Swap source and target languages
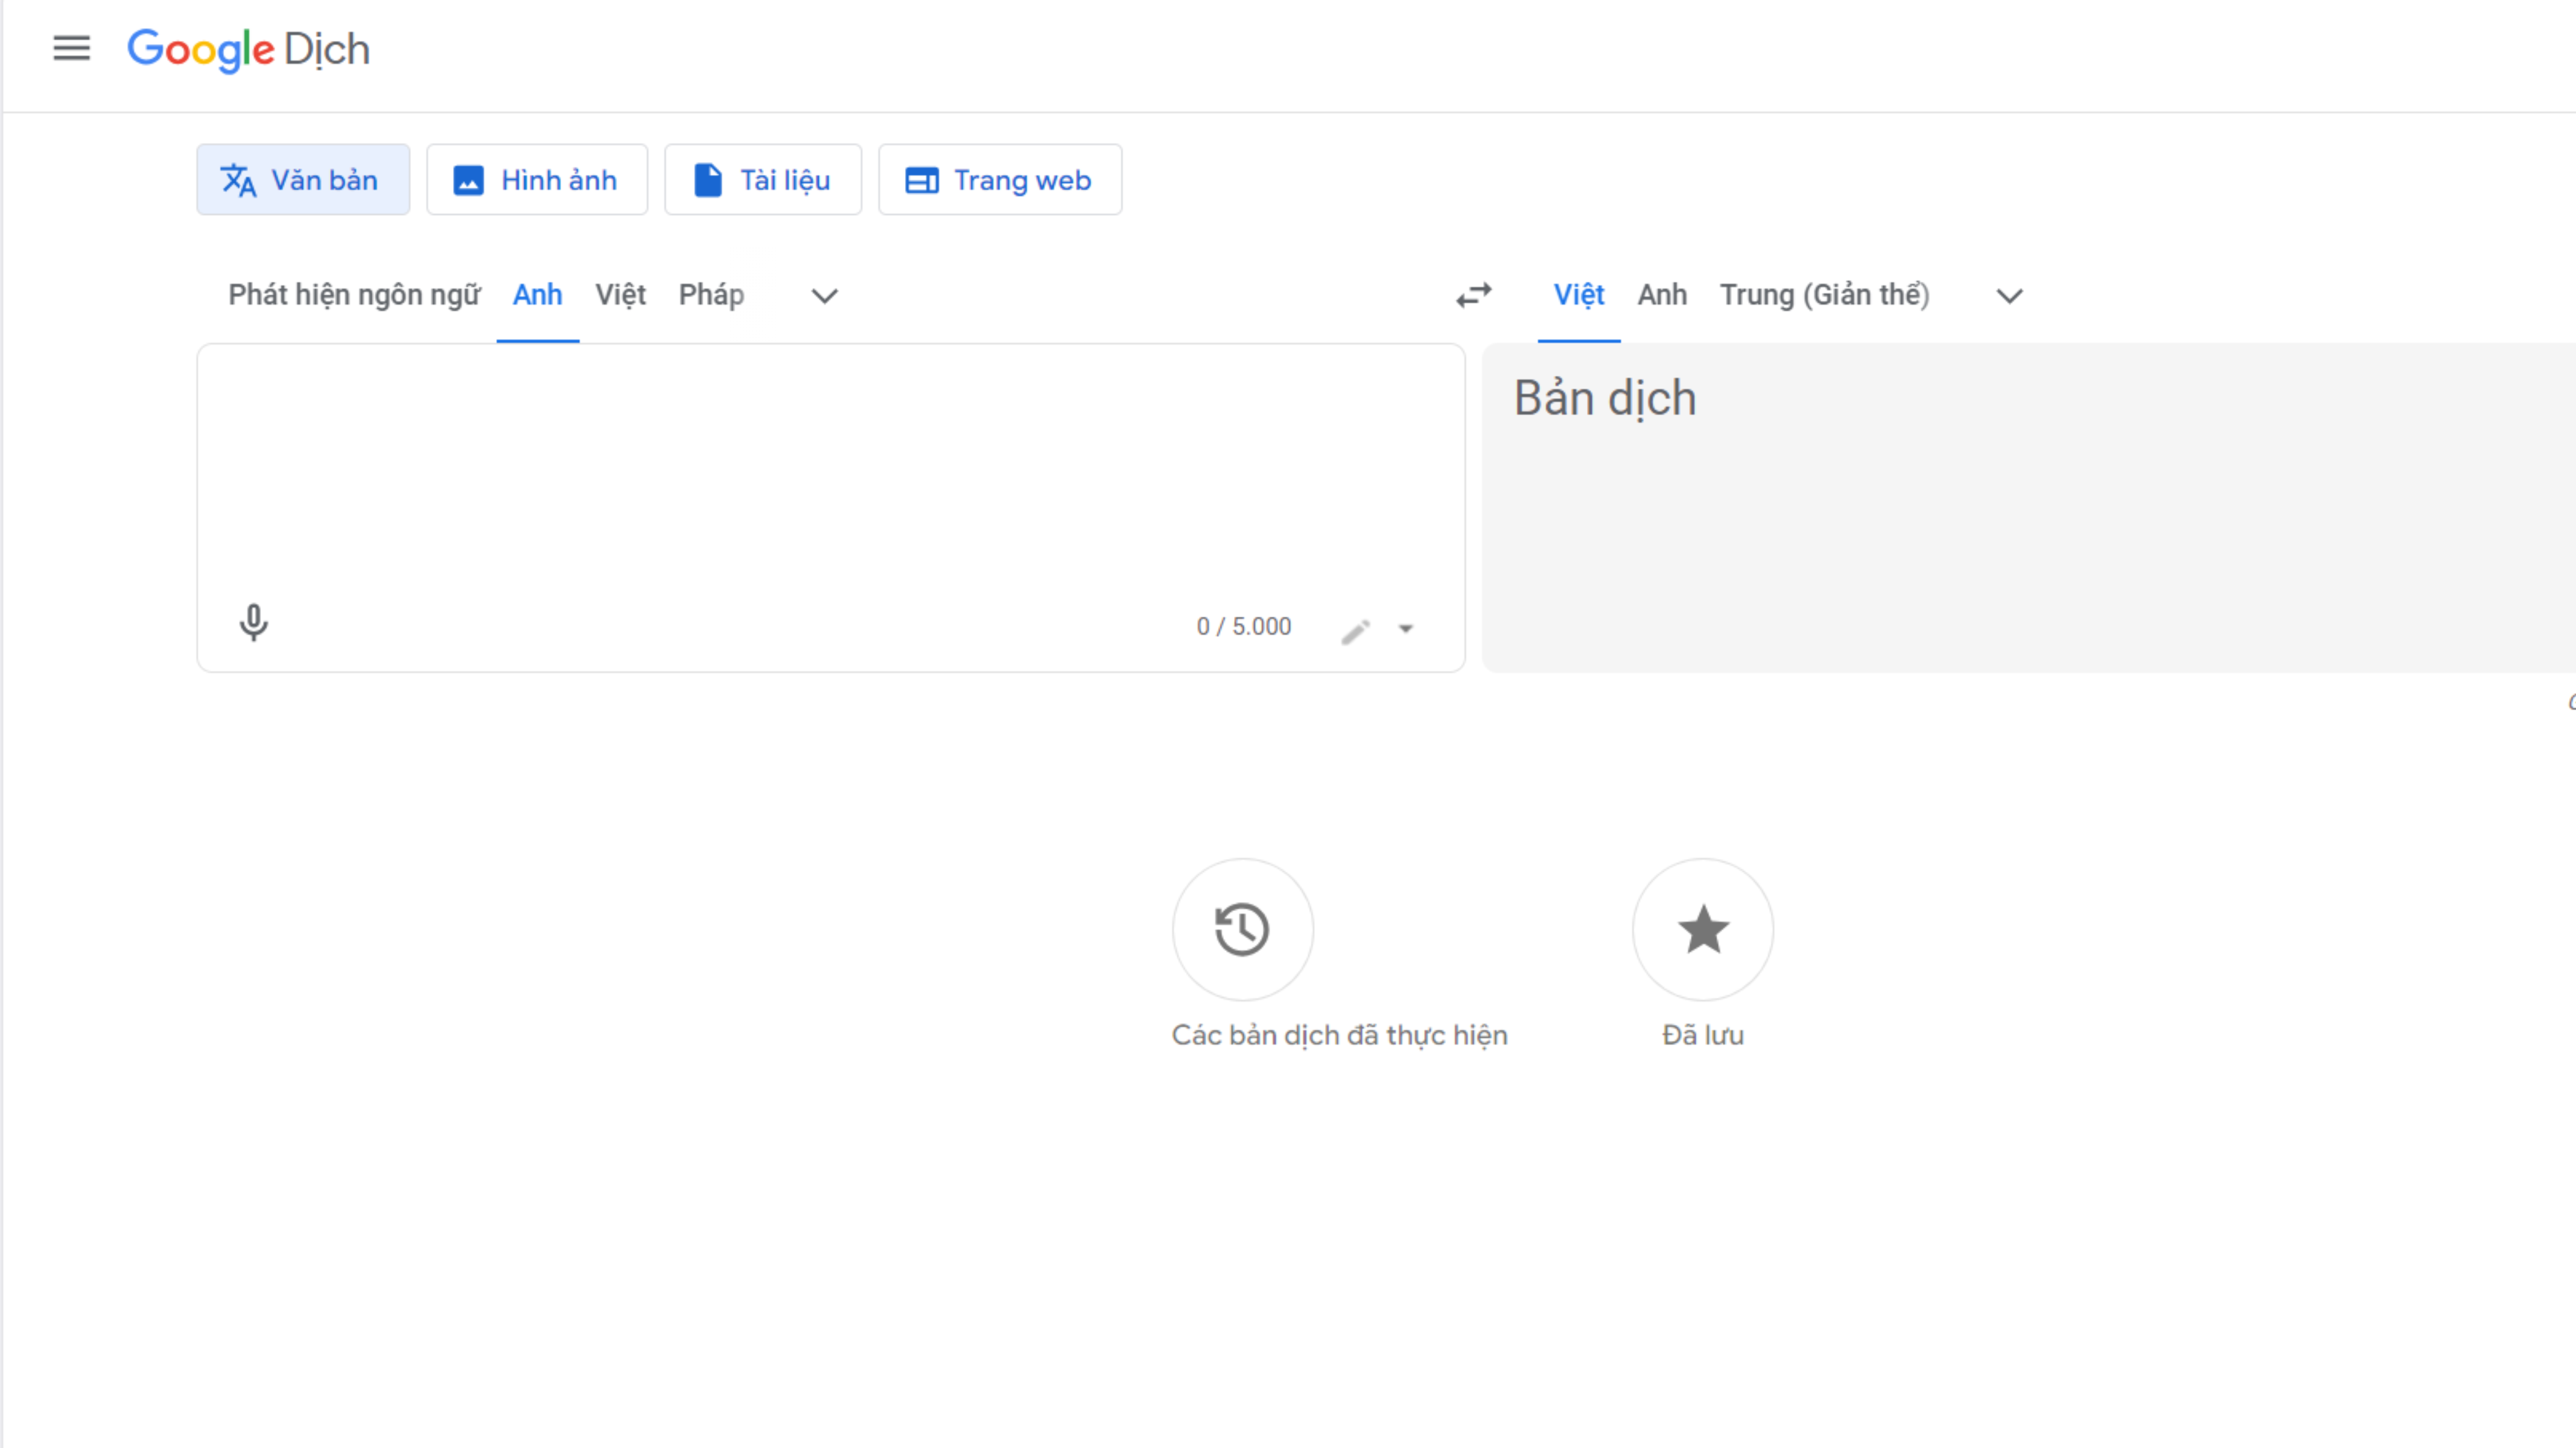The image size is (2576, 1448). tap(1474, 296)
